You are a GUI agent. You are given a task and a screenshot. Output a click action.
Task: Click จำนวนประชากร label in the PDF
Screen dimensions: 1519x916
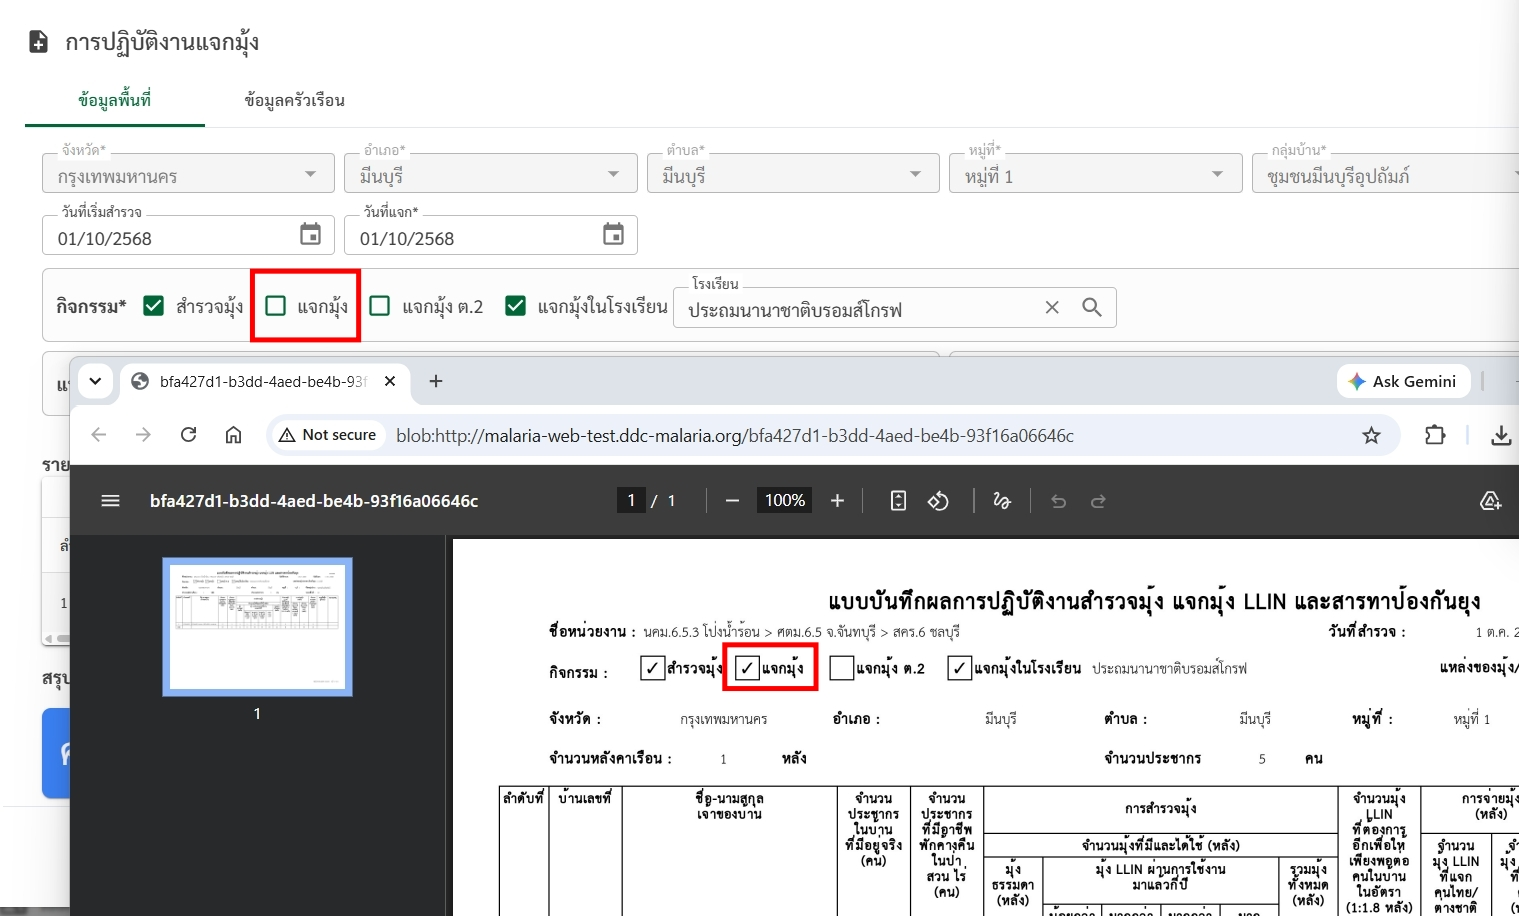point(1153,758)
